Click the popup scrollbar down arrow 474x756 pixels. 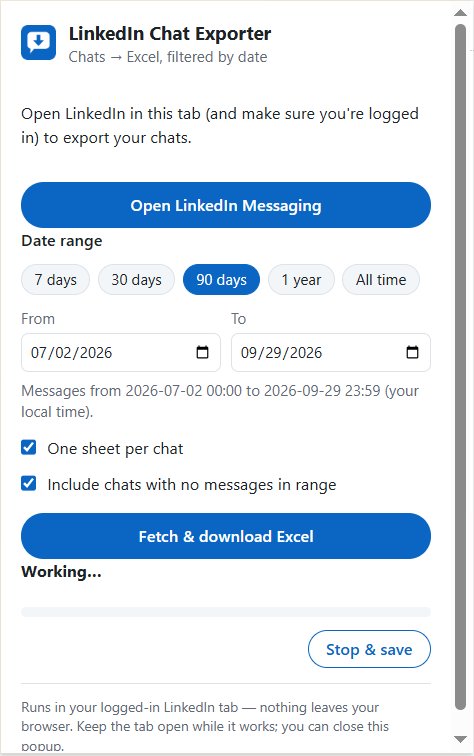460,739
